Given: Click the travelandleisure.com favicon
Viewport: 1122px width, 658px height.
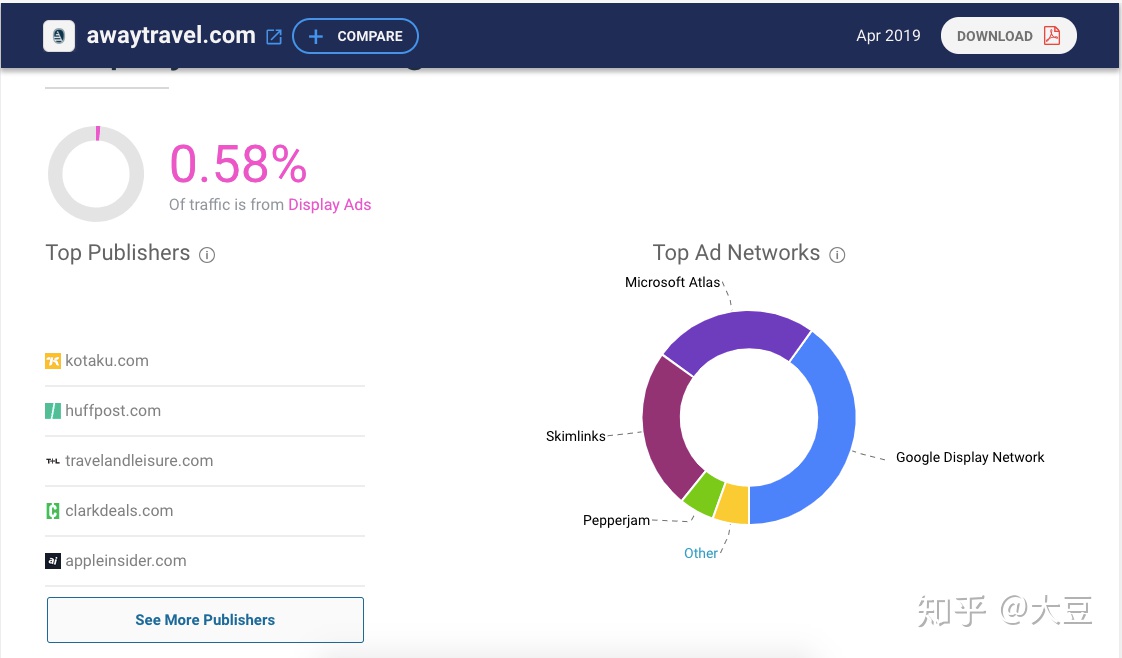Looking at the screenshot, I should 53,461.
